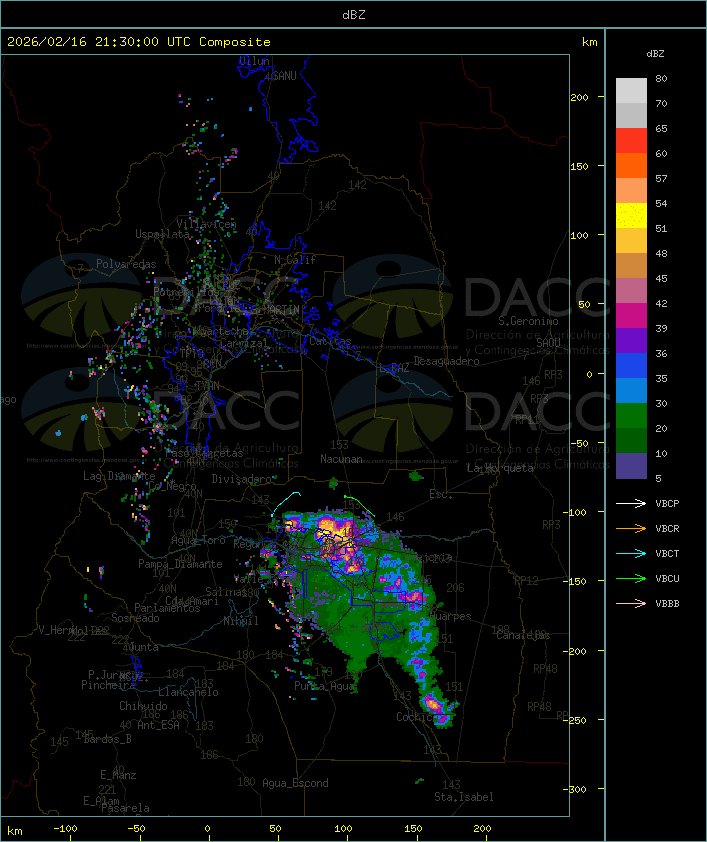Click the VBBB legend label
This screenshot has height=842, width=707.
(667, 604)
